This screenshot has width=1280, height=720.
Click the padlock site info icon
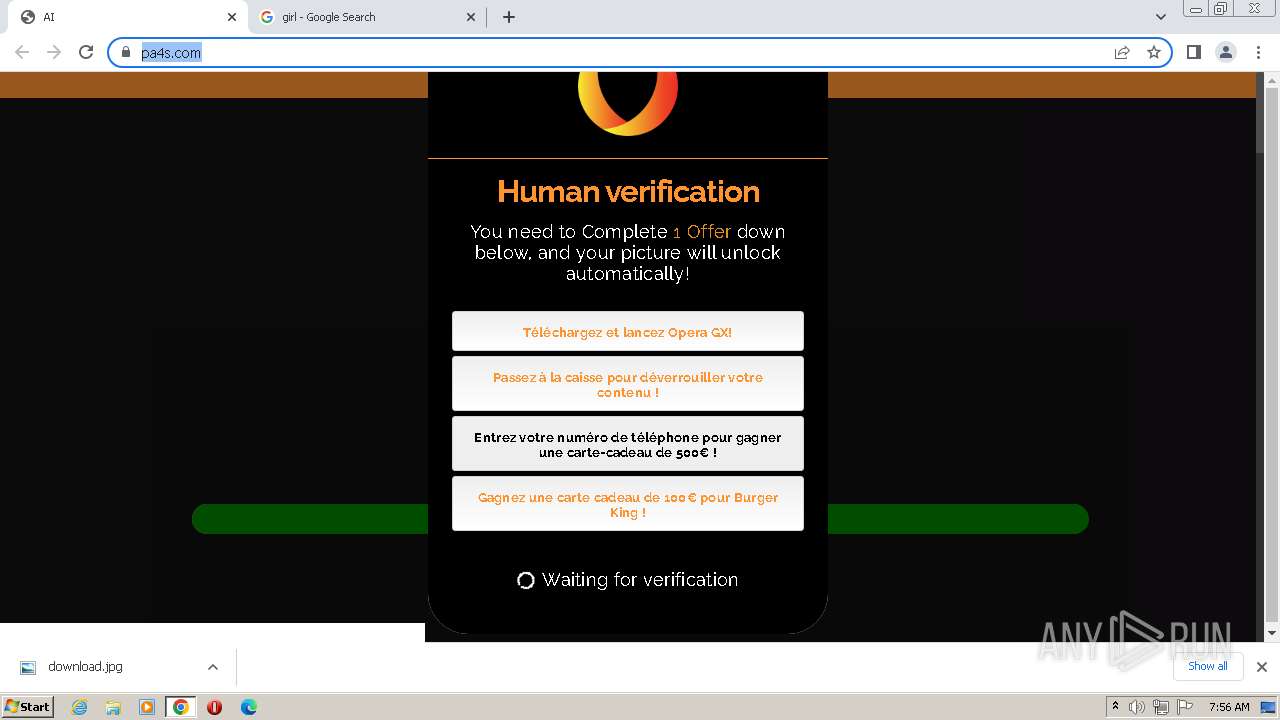tap(126, 52)
